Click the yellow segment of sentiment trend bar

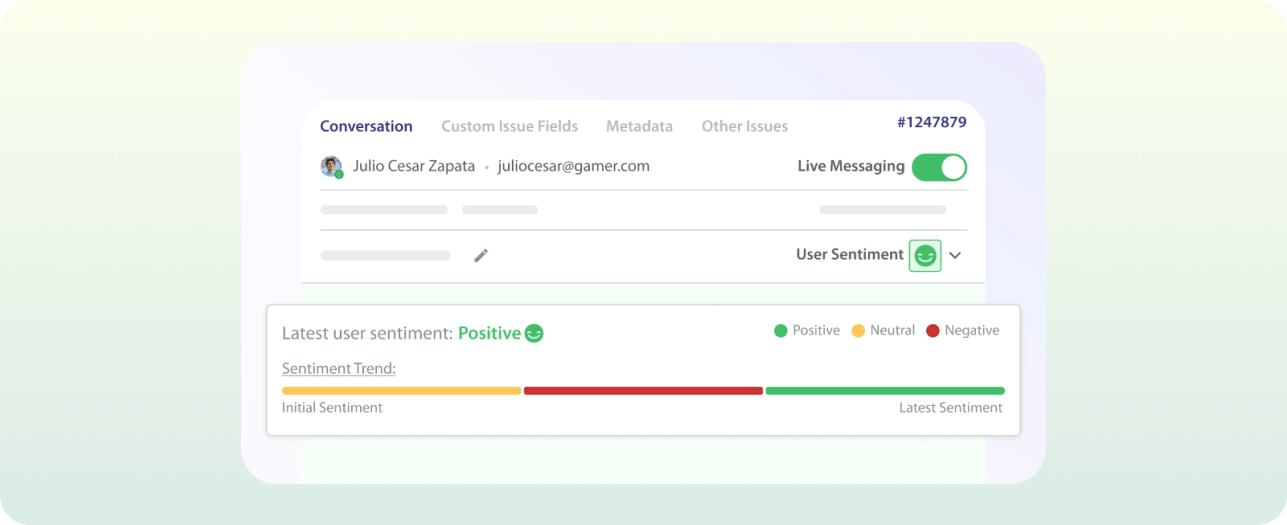[x=401, y=391]
